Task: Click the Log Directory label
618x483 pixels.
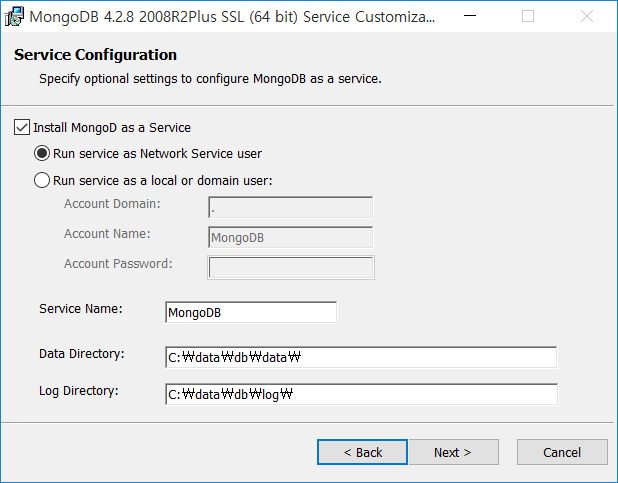Action: (79, 391)
